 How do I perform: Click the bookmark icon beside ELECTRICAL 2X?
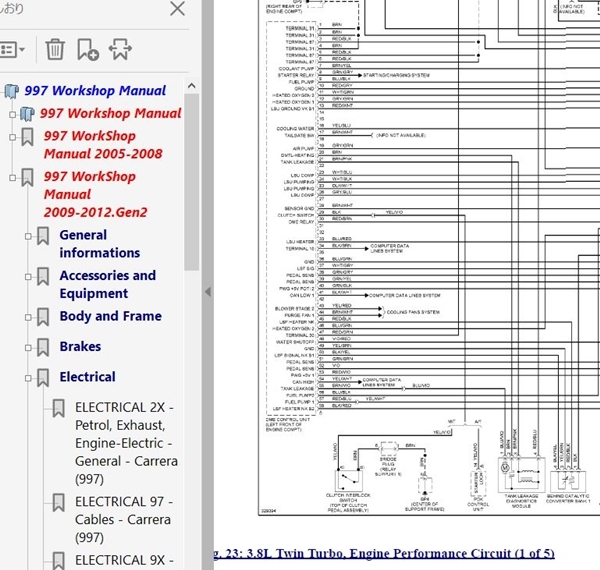(x=59, y=408)
